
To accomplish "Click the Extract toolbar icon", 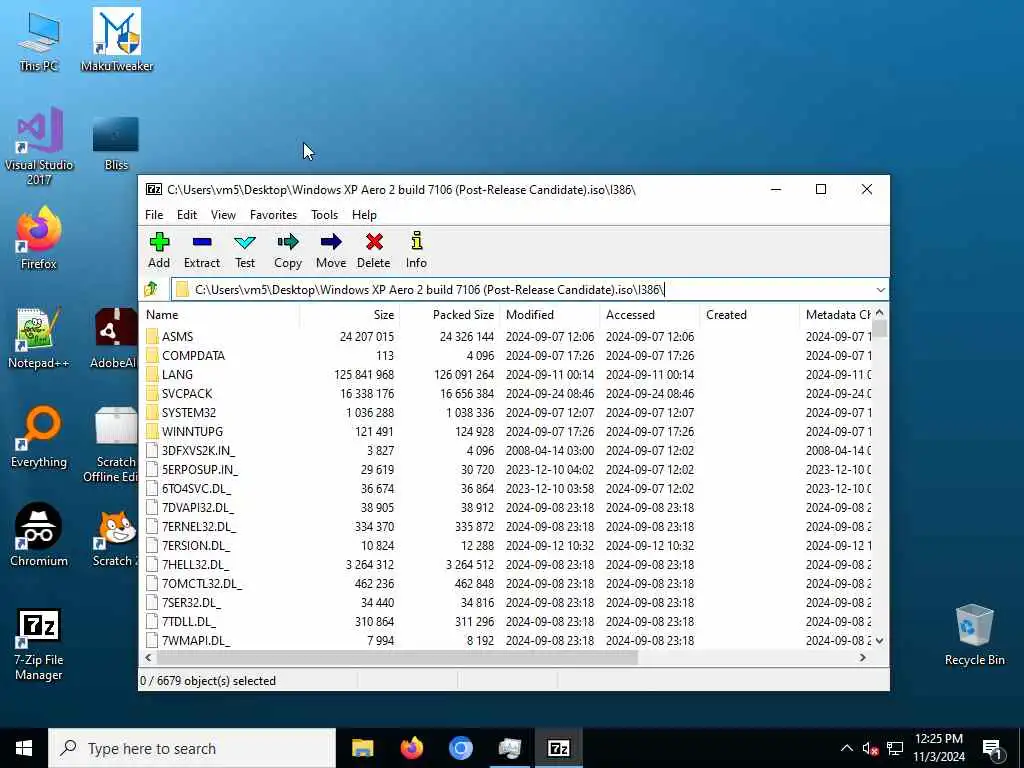I will (202, 250).
